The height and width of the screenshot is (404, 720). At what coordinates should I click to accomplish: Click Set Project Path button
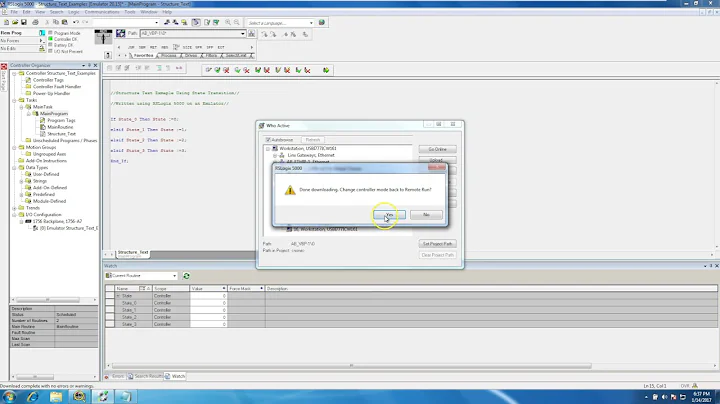coord(437,244)
